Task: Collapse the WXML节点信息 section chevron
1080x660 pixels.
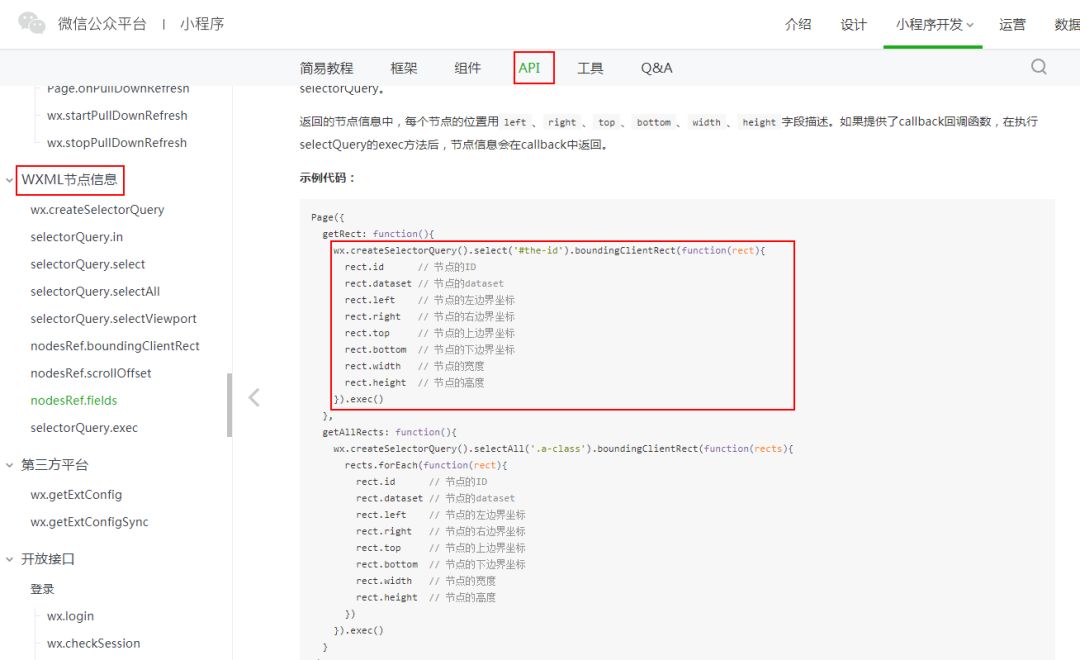Action: (x=10, y=180)
